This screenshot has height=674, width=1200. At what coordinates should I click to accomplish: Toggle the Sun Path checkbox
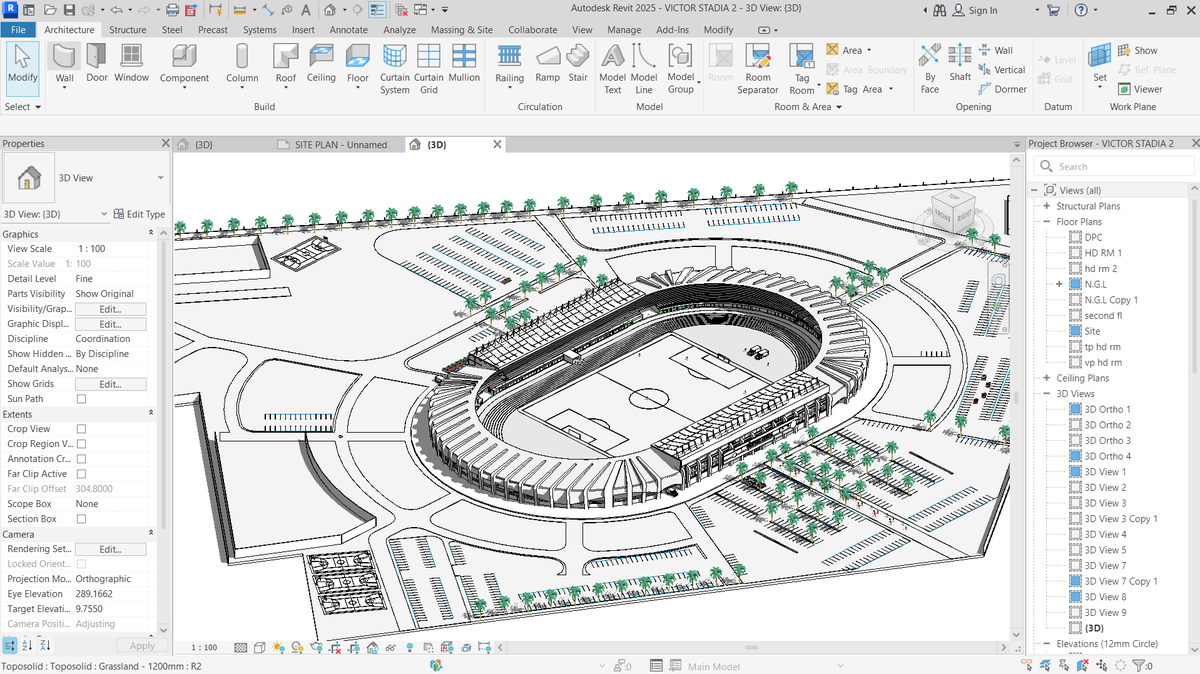pos(82,399)
